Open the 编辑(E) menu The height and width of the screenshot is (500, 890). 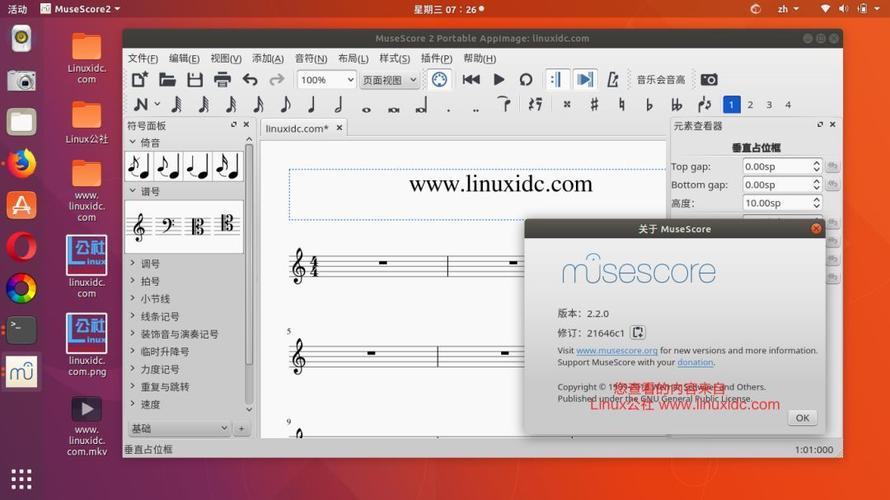point(184,58)
